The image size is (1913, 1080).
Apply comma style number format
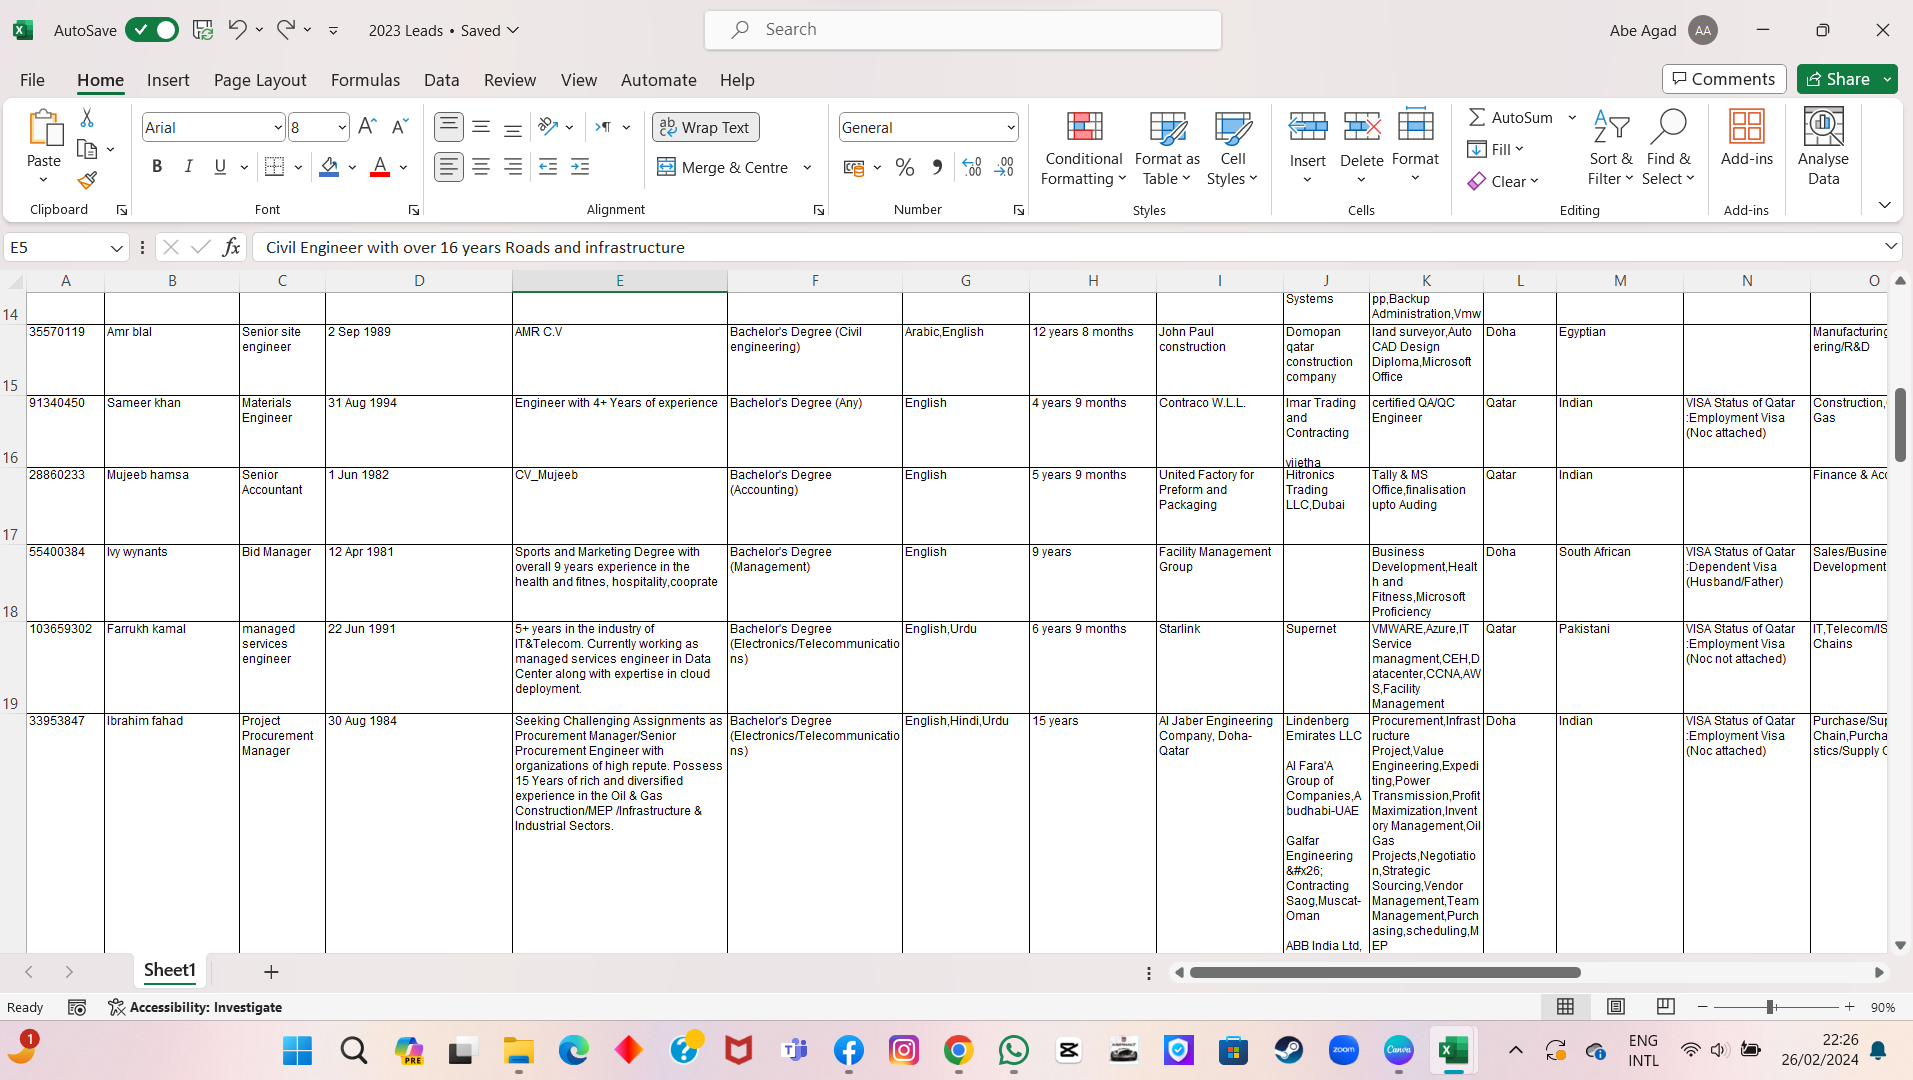(x=937, y=168)
